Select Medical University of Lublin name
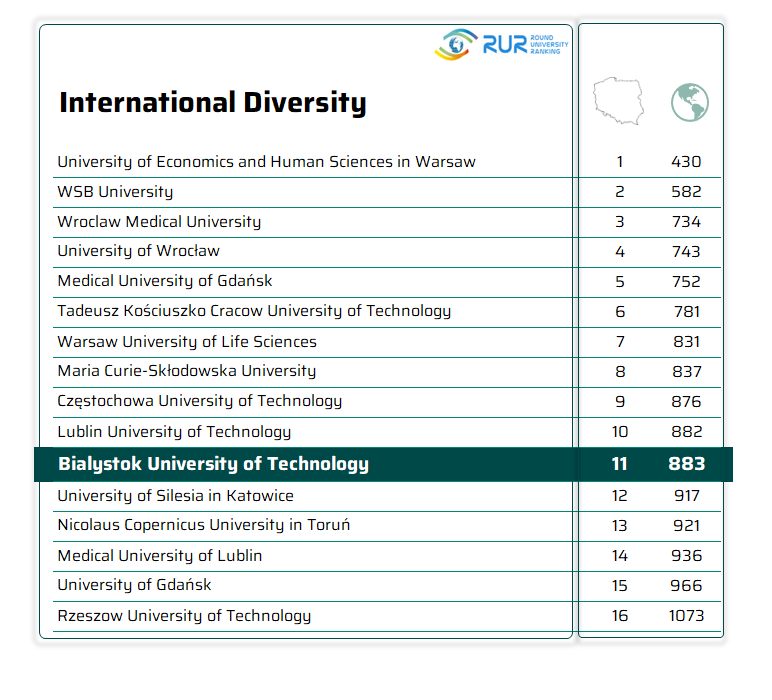 coord(160,556)
